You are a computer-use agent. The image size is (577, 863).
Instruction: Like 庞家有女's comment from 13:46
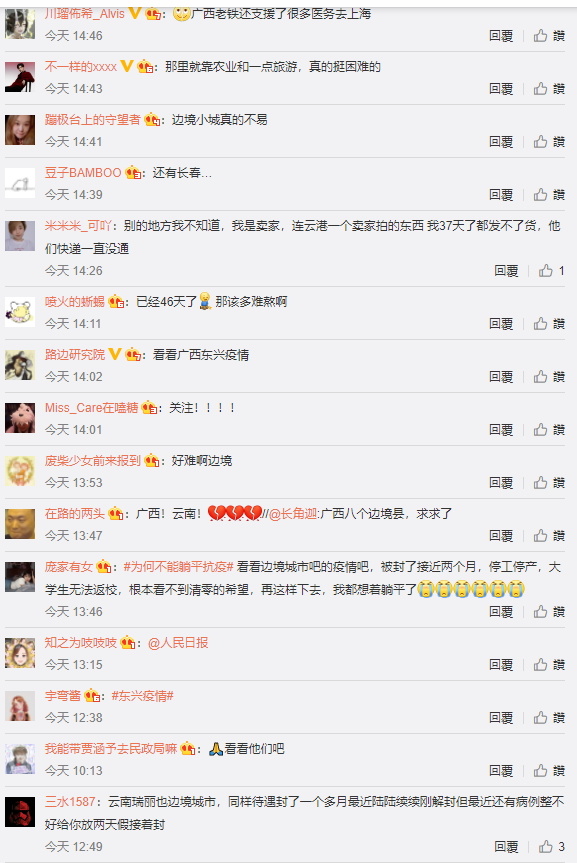pos(549,611)
